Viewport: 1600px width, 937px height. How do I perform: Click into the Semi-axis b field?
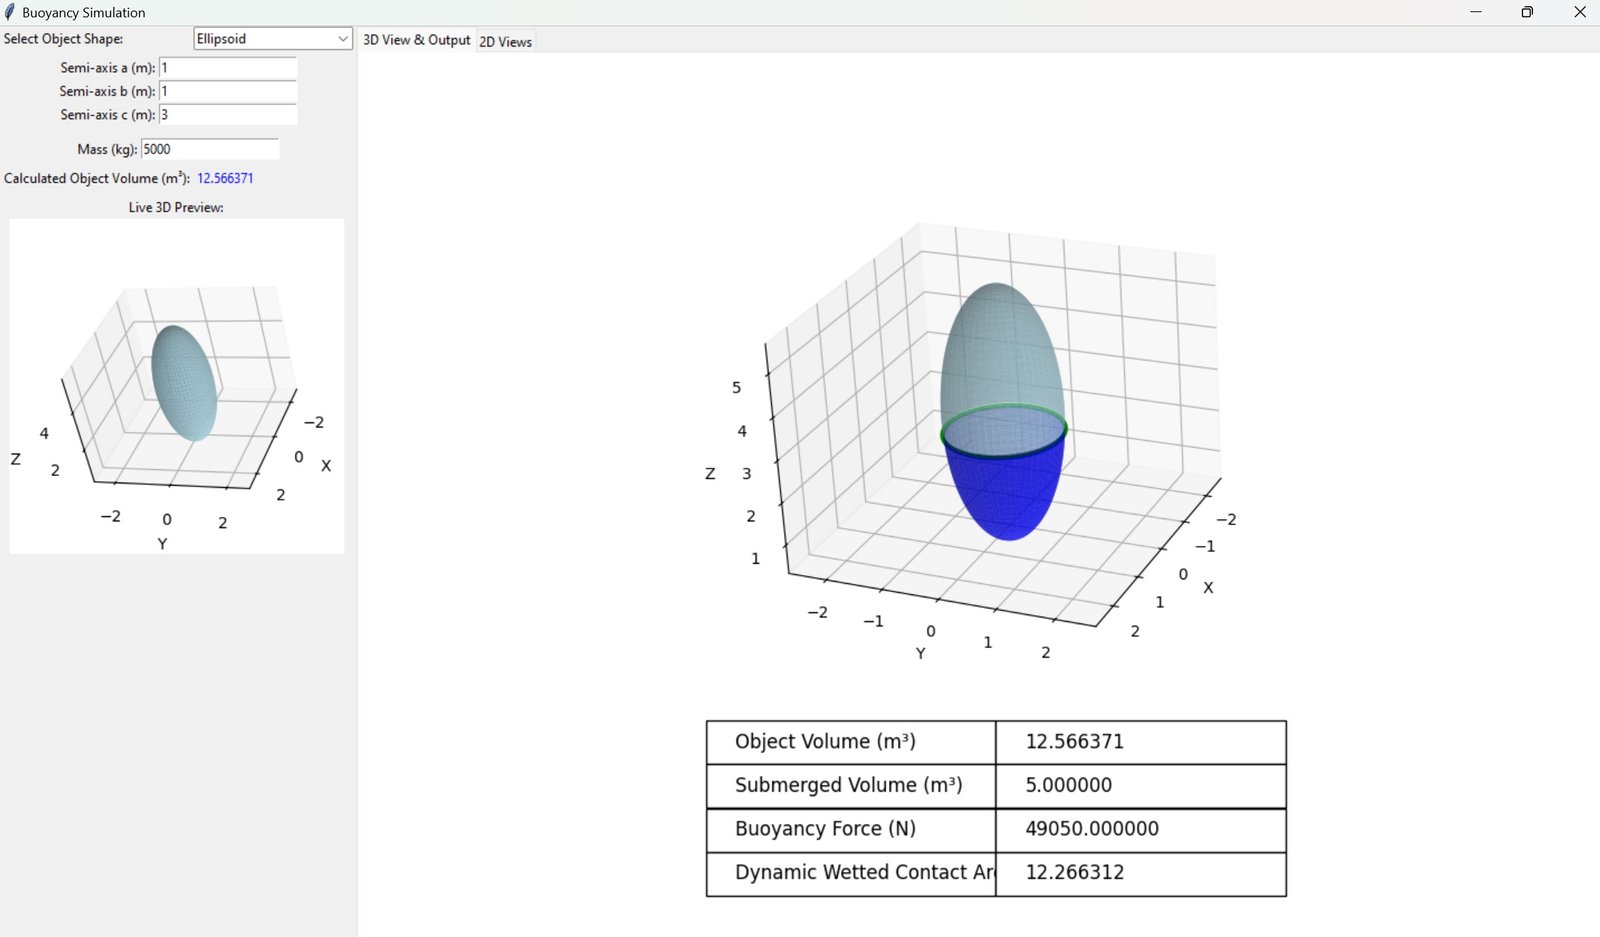[228, 91]
